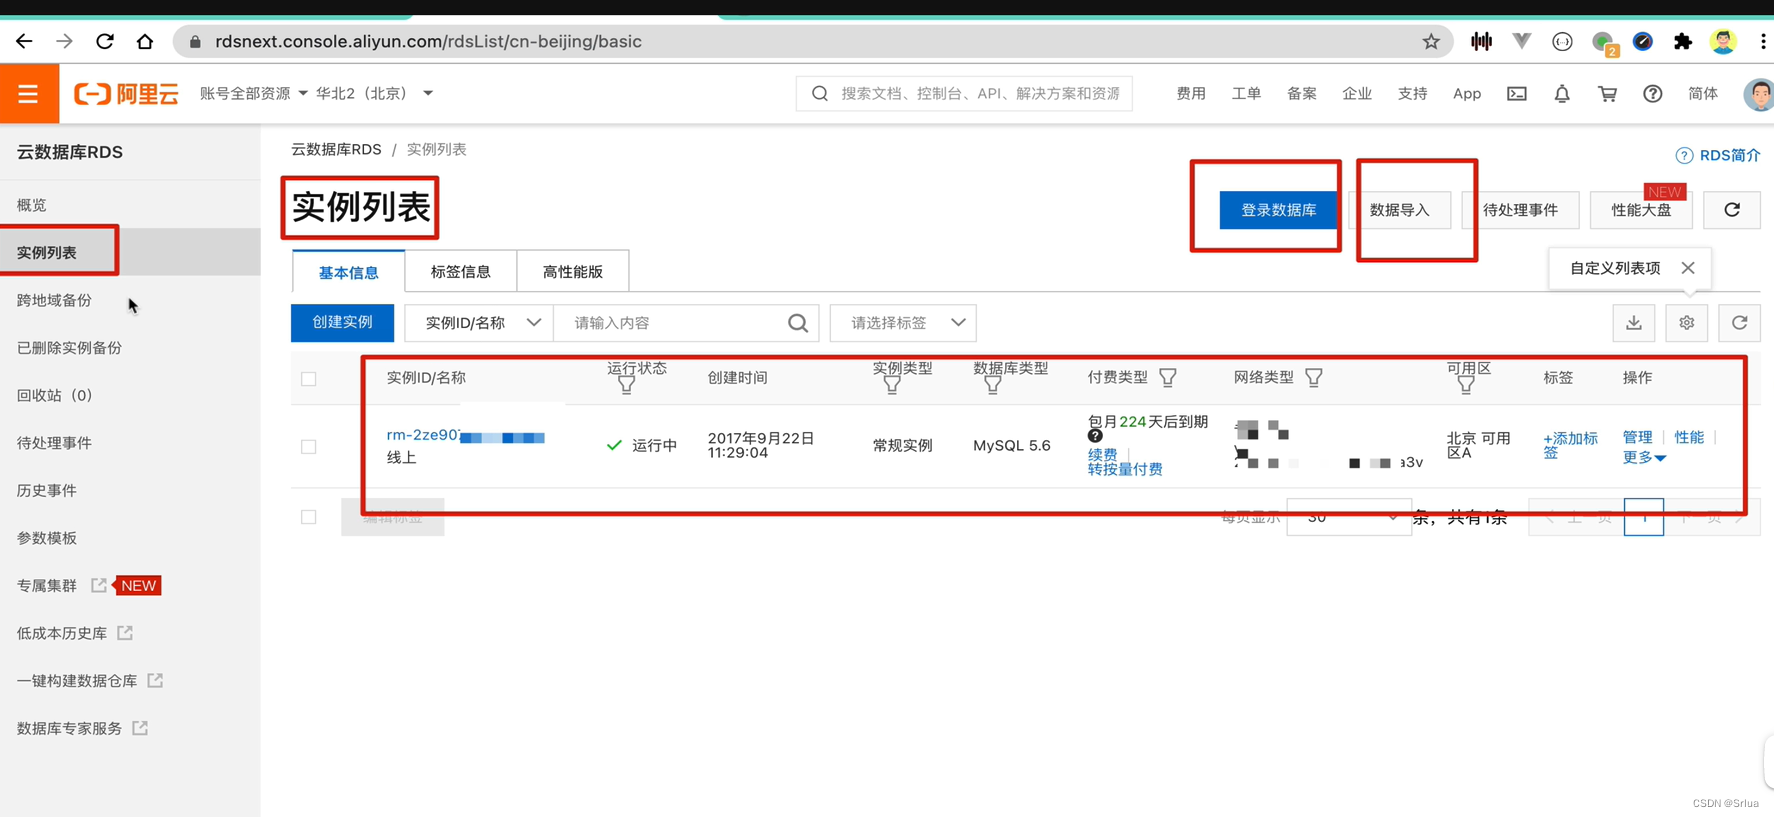
Task: Open the Cloud Shell terminal icon
Action: click(1517, 94)
